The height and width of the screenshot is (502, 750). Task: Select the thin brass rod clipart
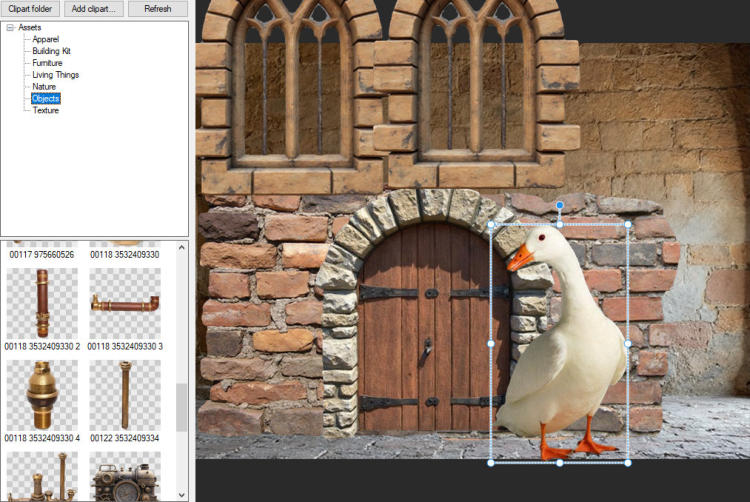click(x=125, y=395)
